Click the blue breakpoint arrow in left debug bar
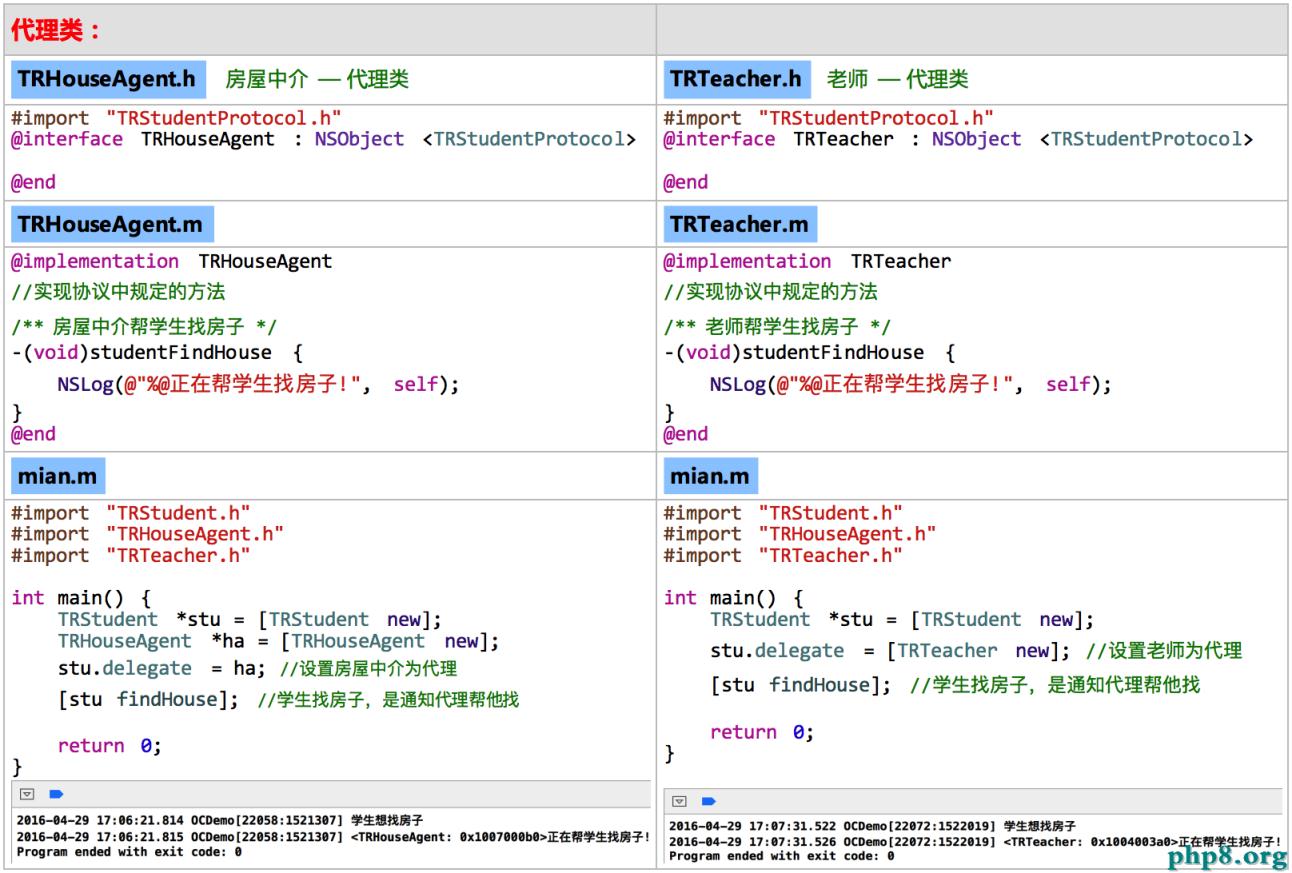Image resolution: width=1292 pixels, height=873 pixels. 56,794
